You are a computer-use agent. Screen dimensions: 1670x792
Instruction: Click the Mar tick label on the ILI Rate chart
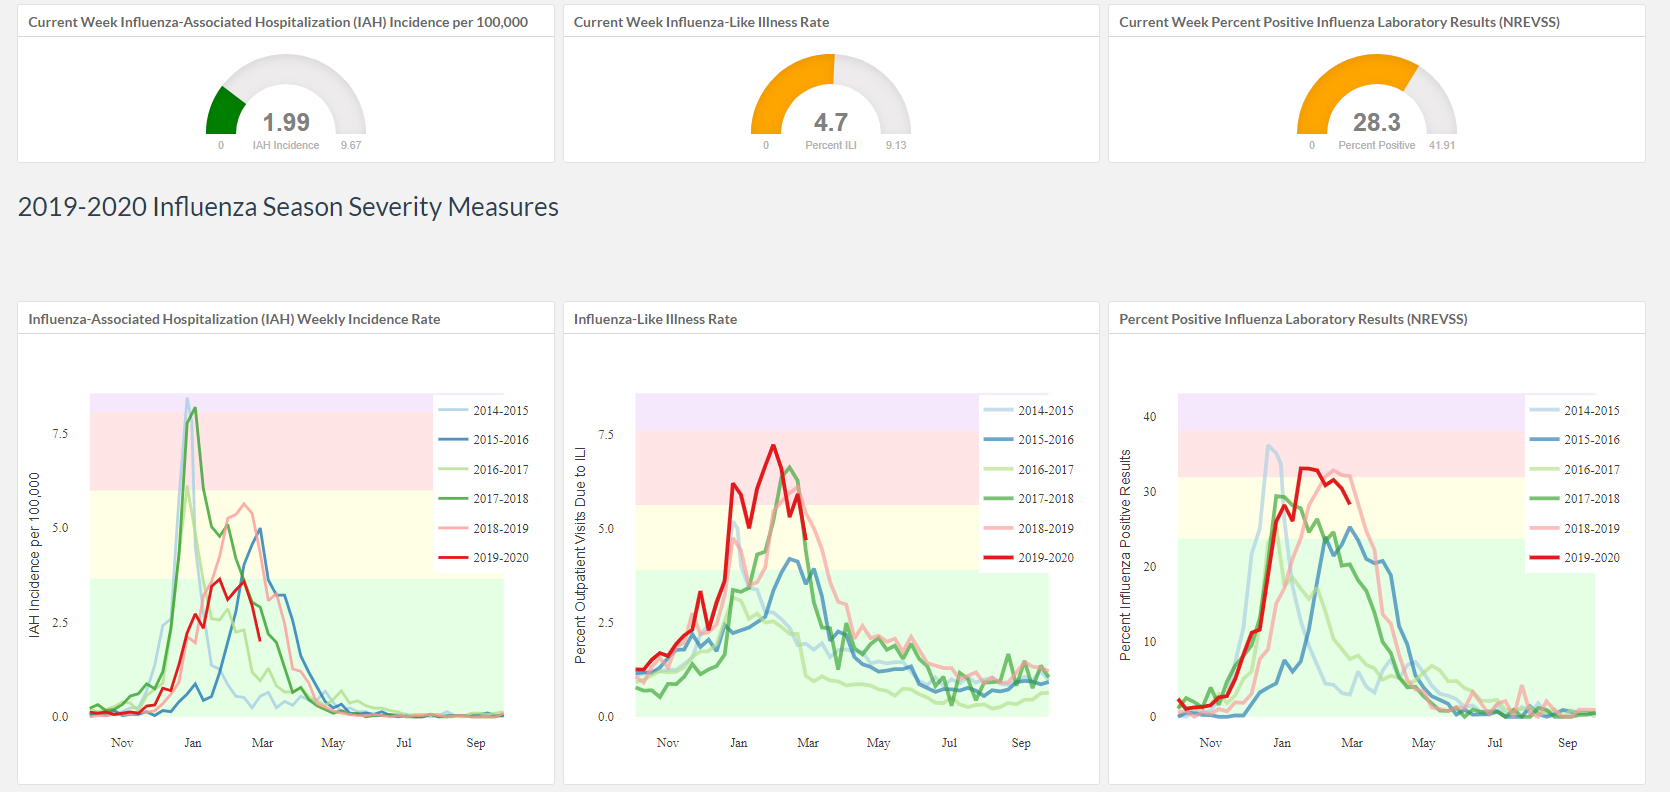coord(808,743)
